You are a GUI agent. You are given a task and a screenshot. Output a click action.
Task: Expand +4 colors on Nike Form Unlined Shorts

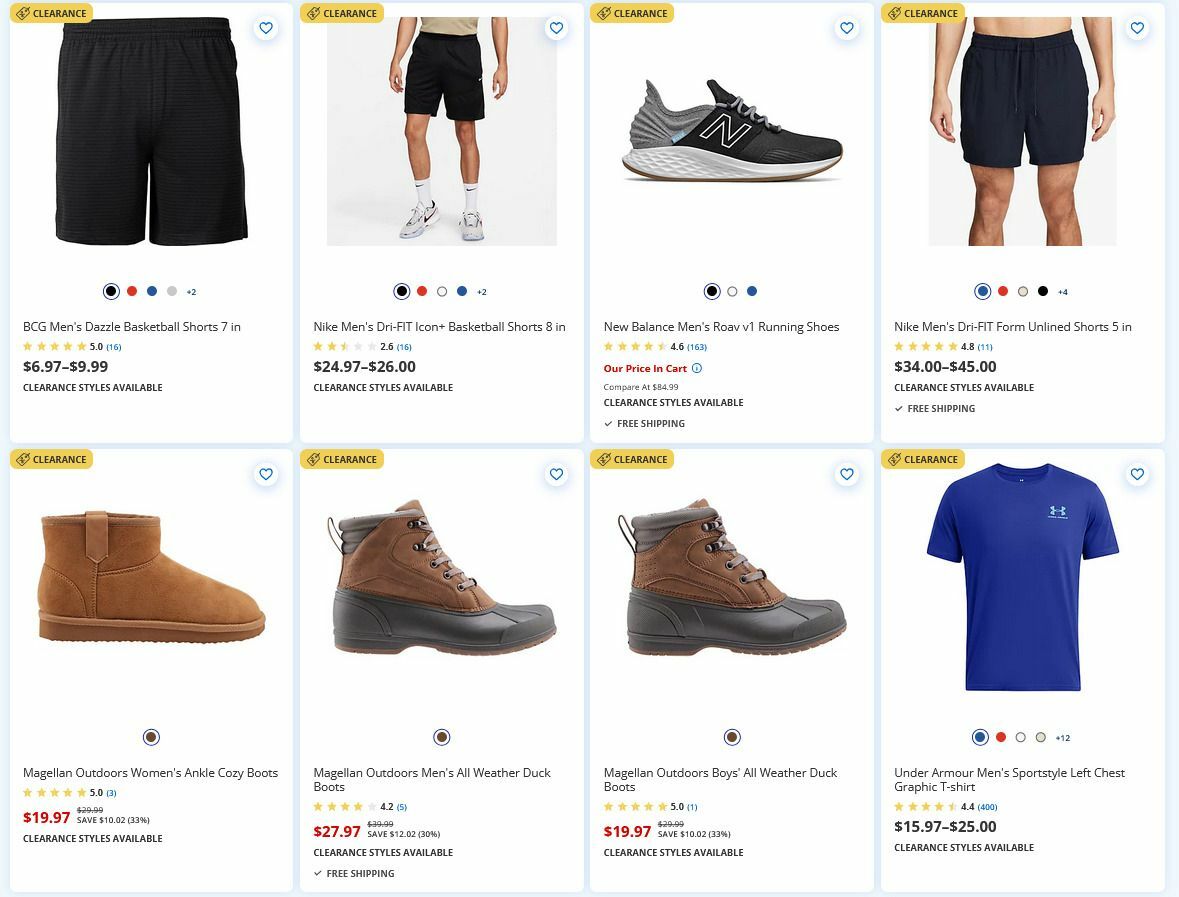click(1062, 291)
